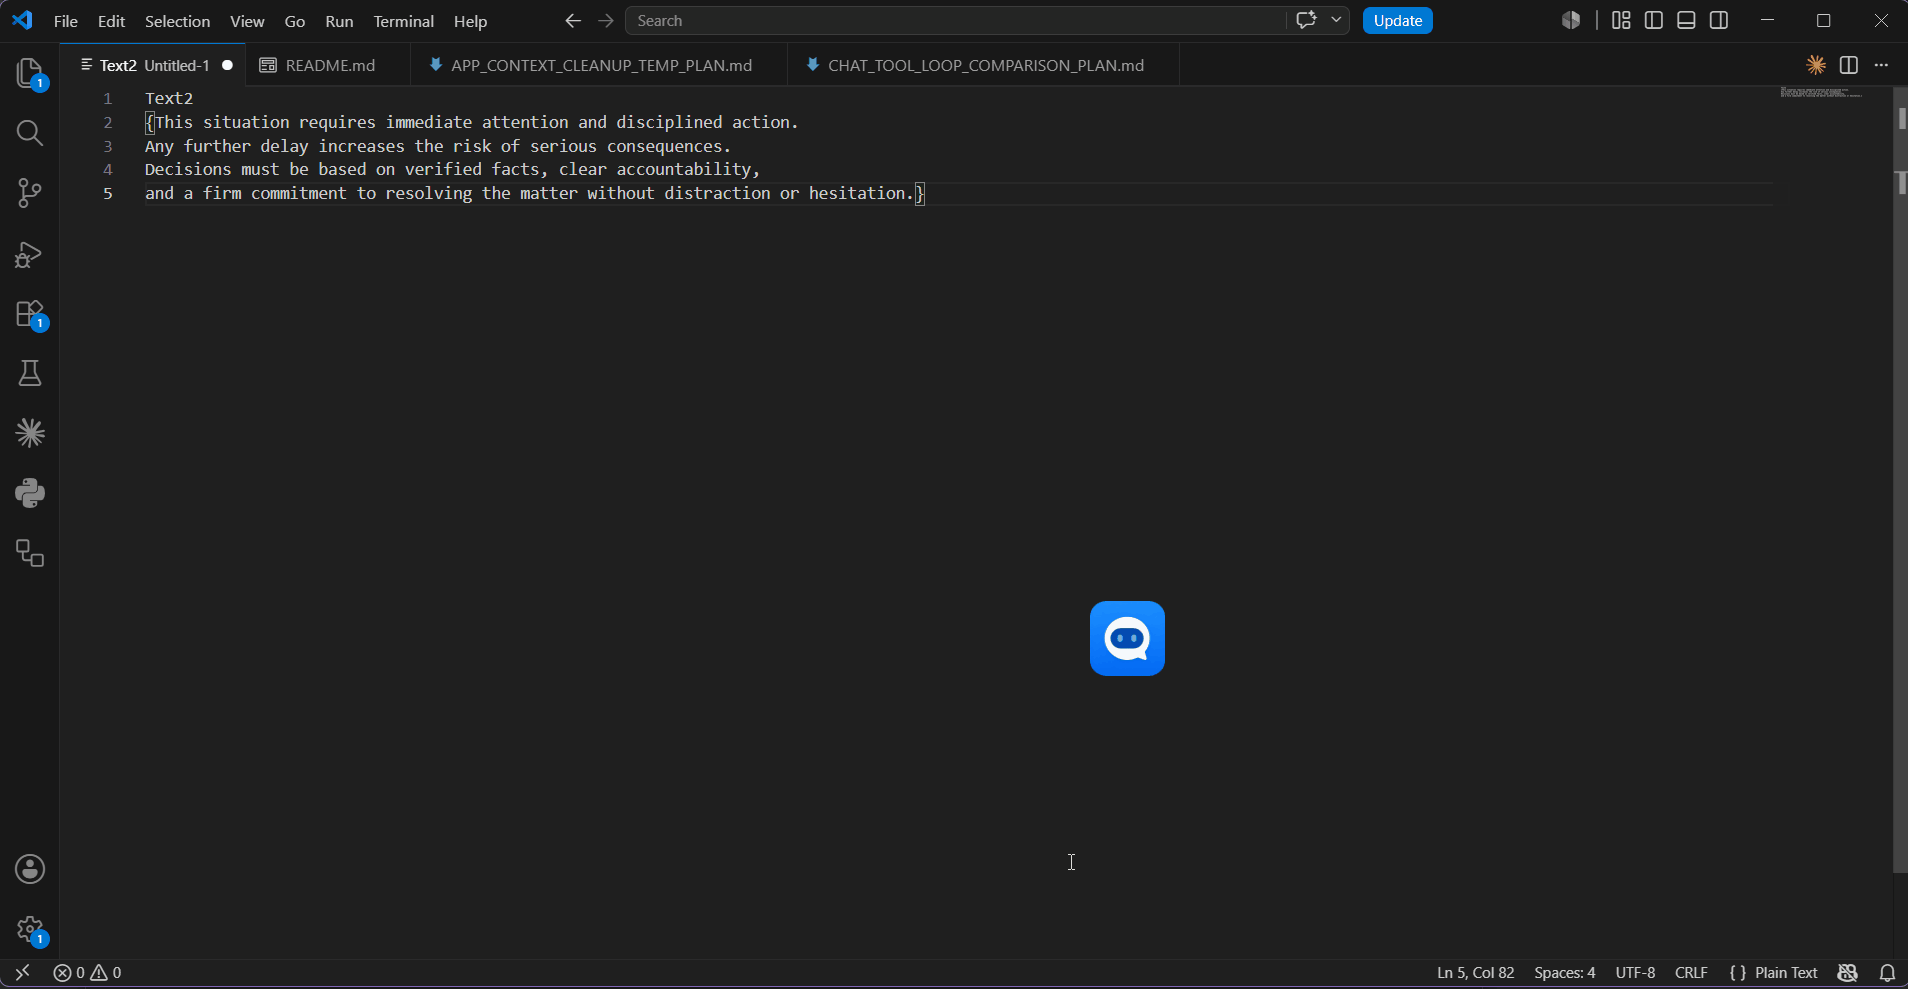Viewport: 1908px width, 989px height.
Task: Open the Source Control view
Action: coord(30,193)
